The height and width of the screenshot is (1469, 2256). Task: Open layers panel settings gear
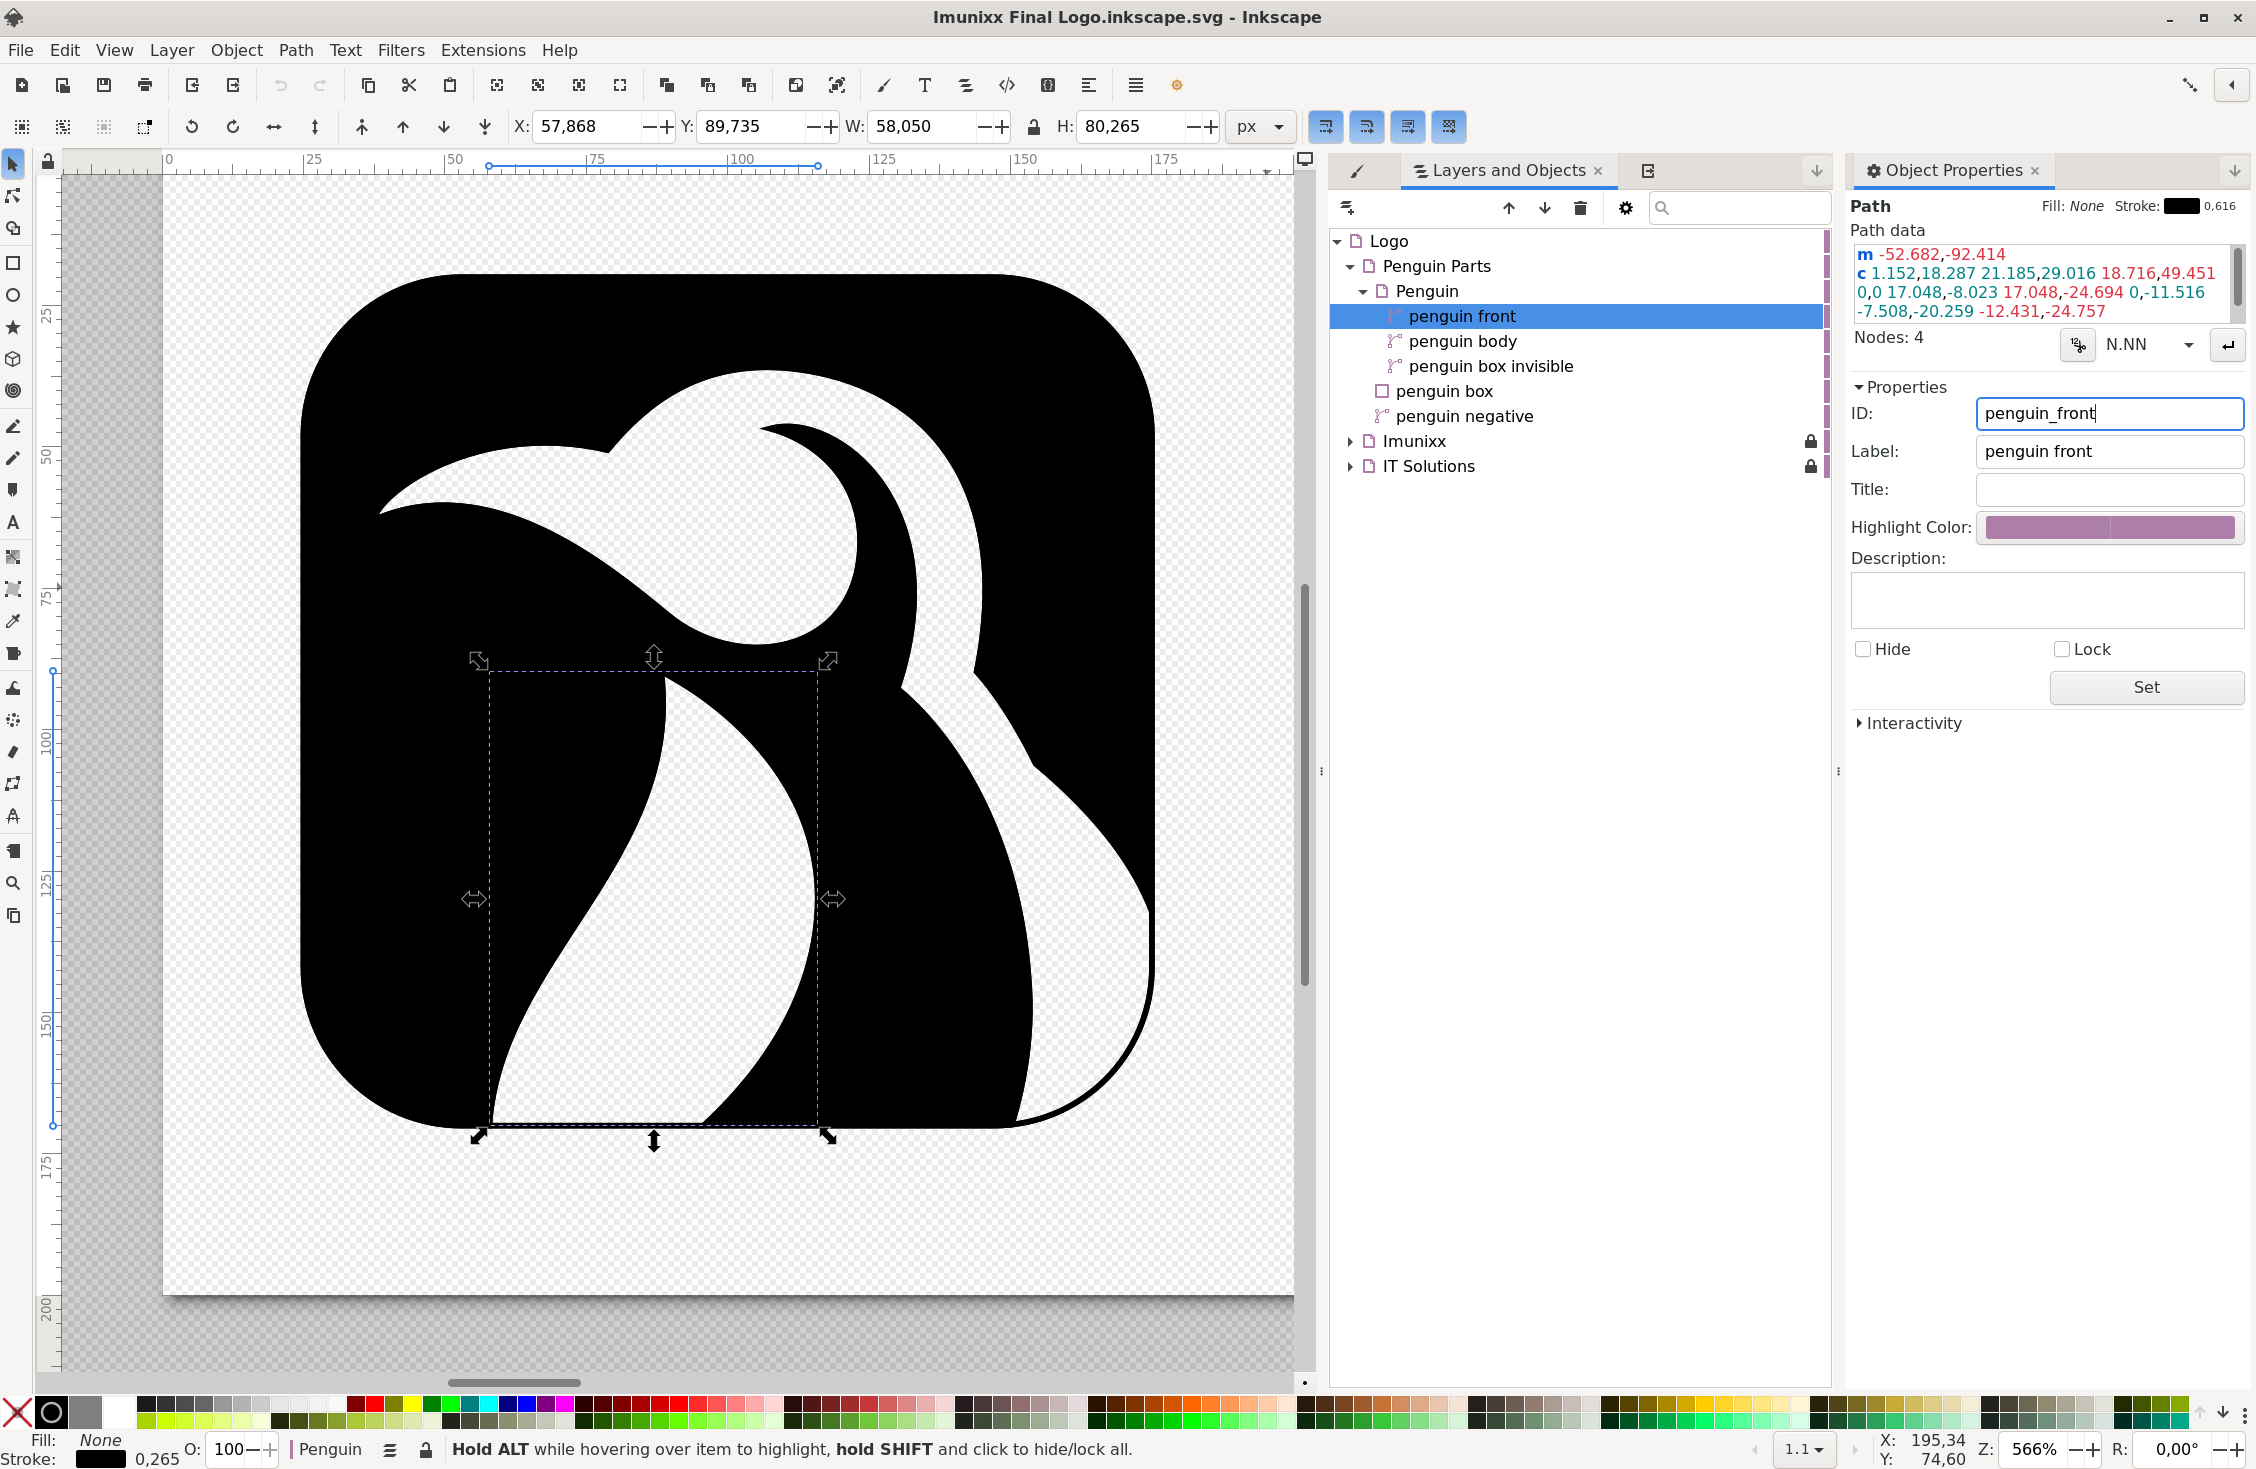pos(1626,208)
